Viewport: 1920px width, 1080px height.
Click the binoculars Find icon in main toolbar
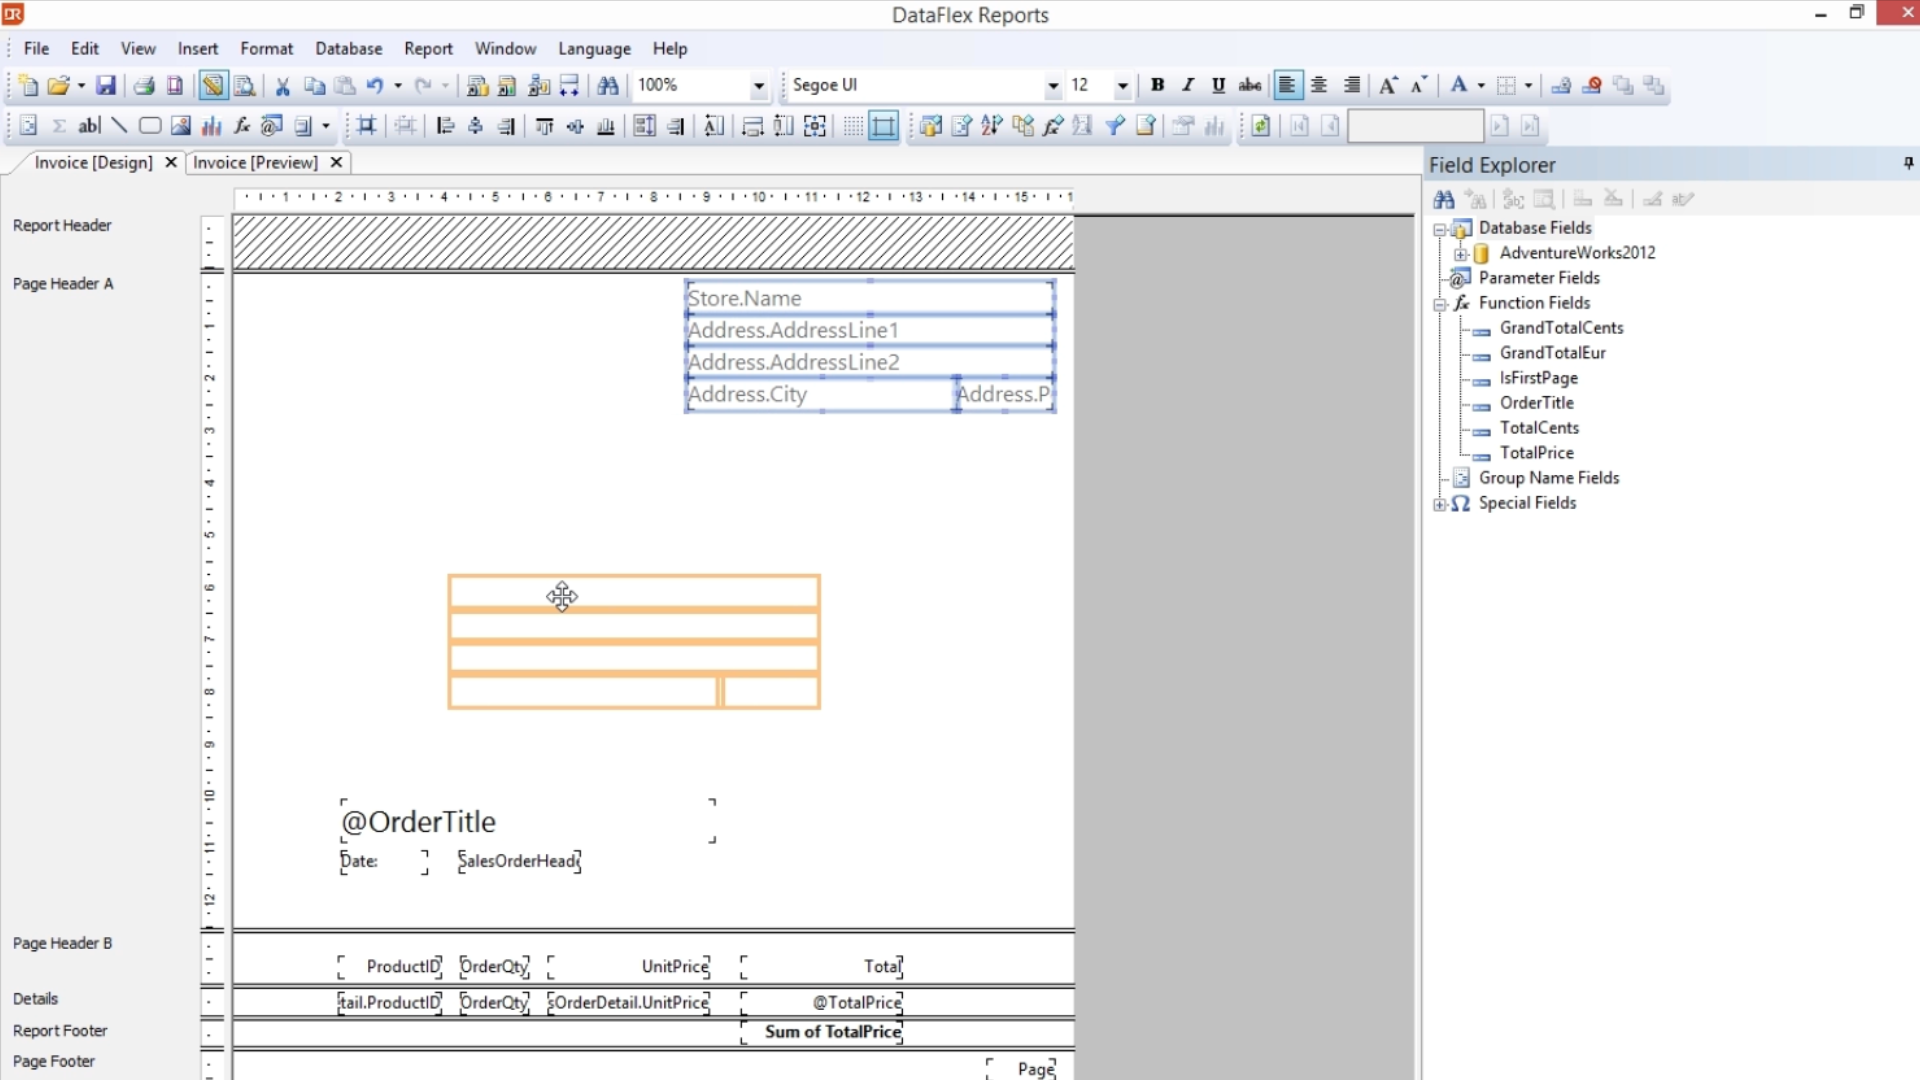[607, 86]
